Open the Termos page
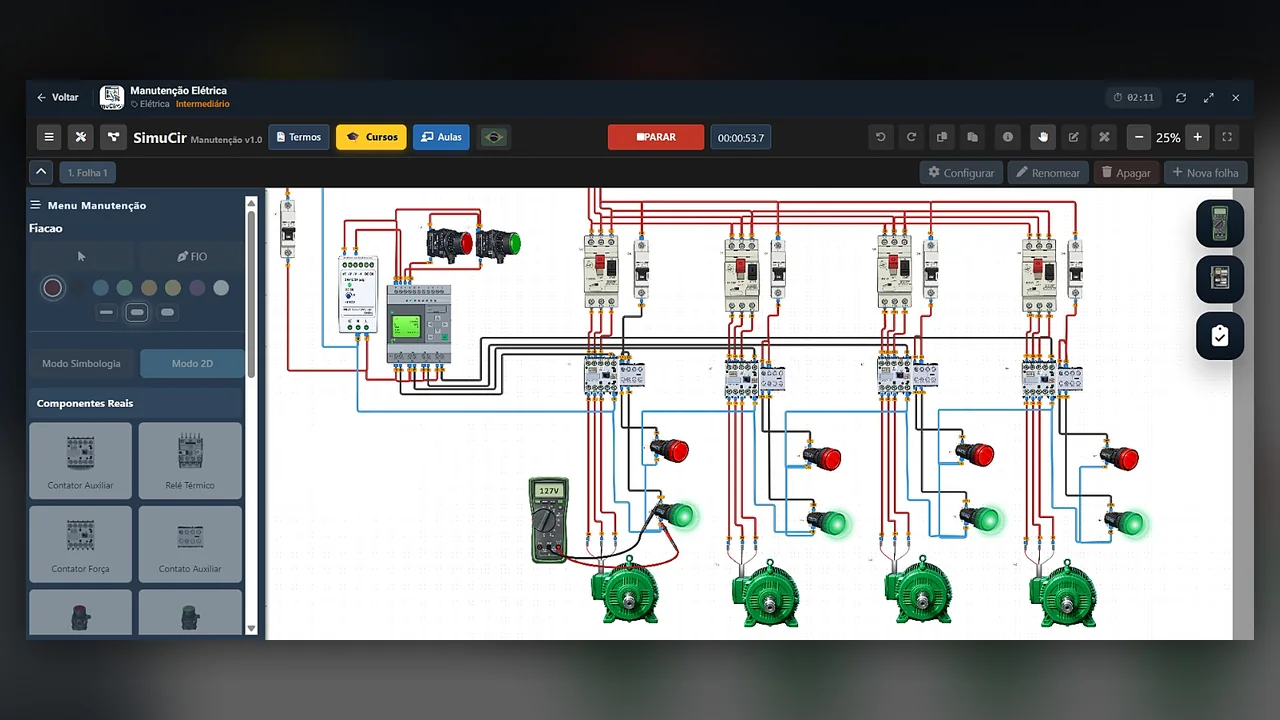Screen dimensions: 1280x720 click(x=299, y=137)
